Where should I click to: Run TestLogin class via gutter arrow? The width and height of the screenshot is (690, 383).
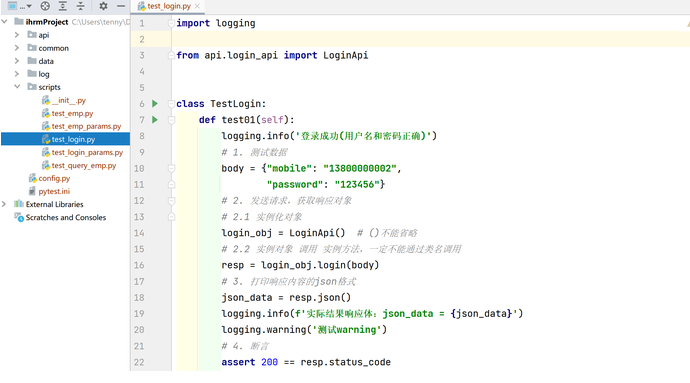[155, 103]
